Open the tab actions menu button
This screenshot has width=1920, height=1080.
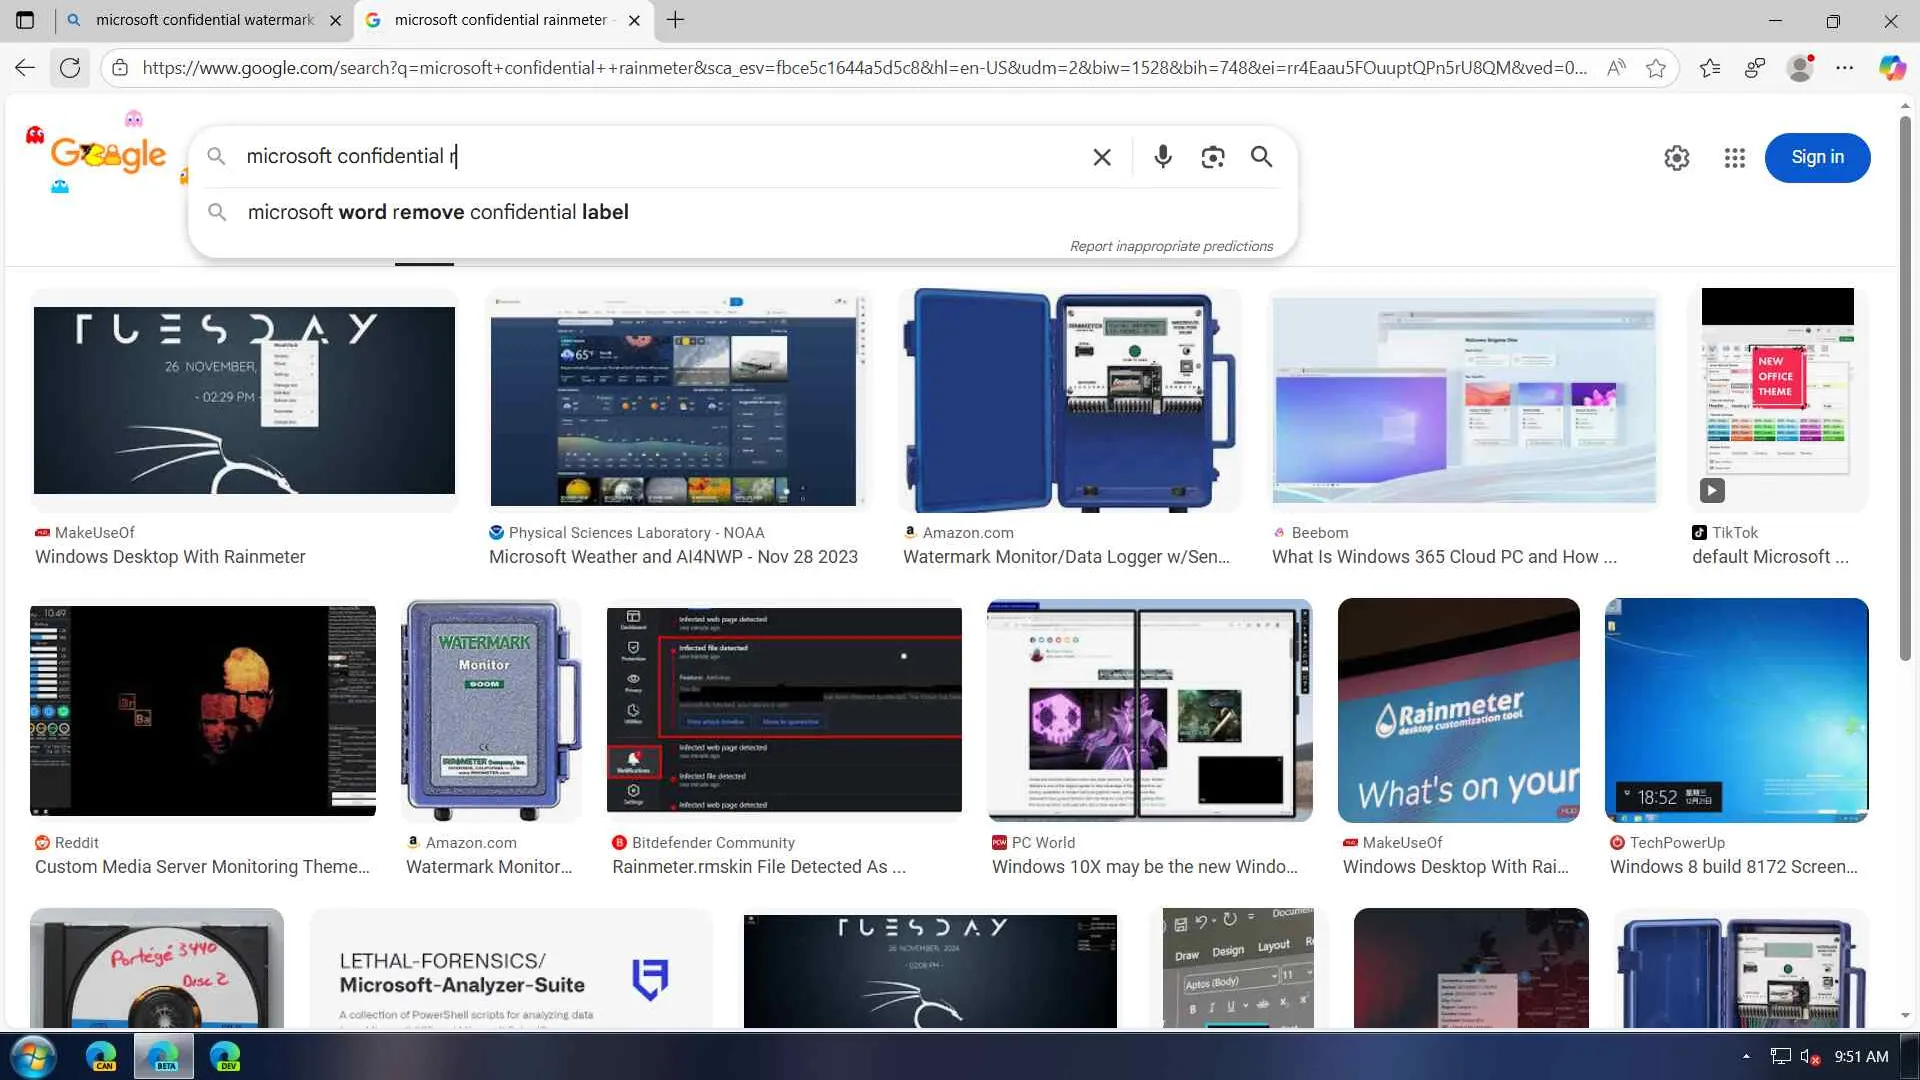[25, 20]
